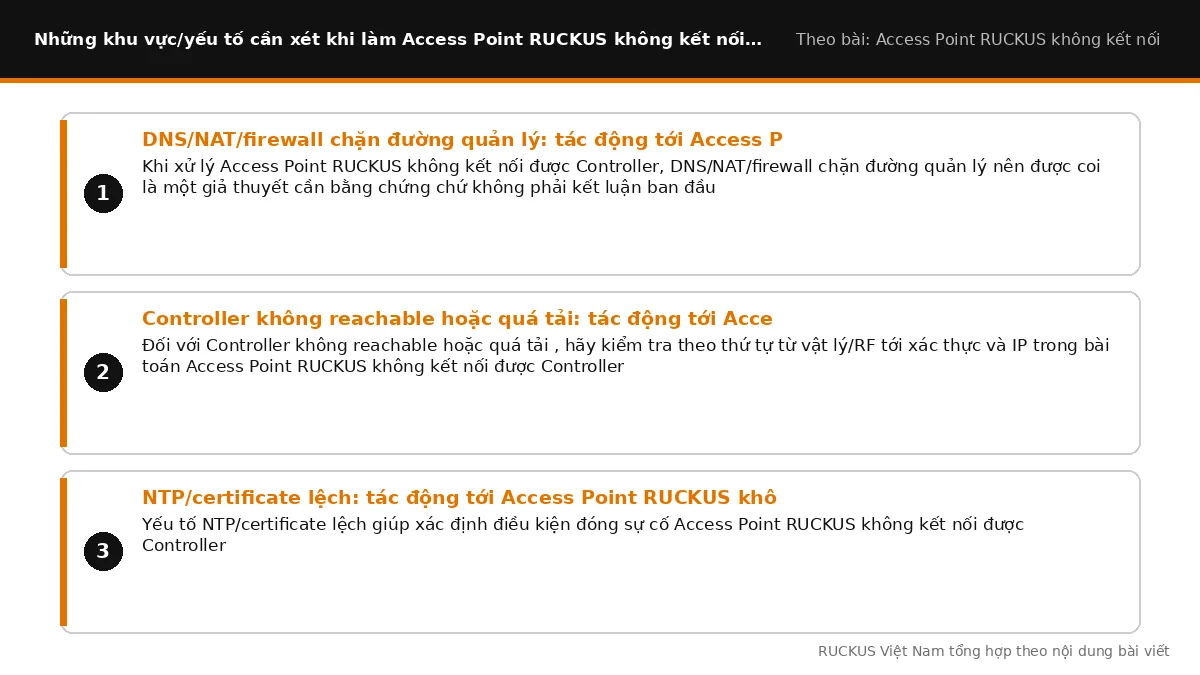This screenshot has width=1200, height=675.
Task: Click the 'NTP/certificate lệch' heading
Action: [x=459, y=498]
